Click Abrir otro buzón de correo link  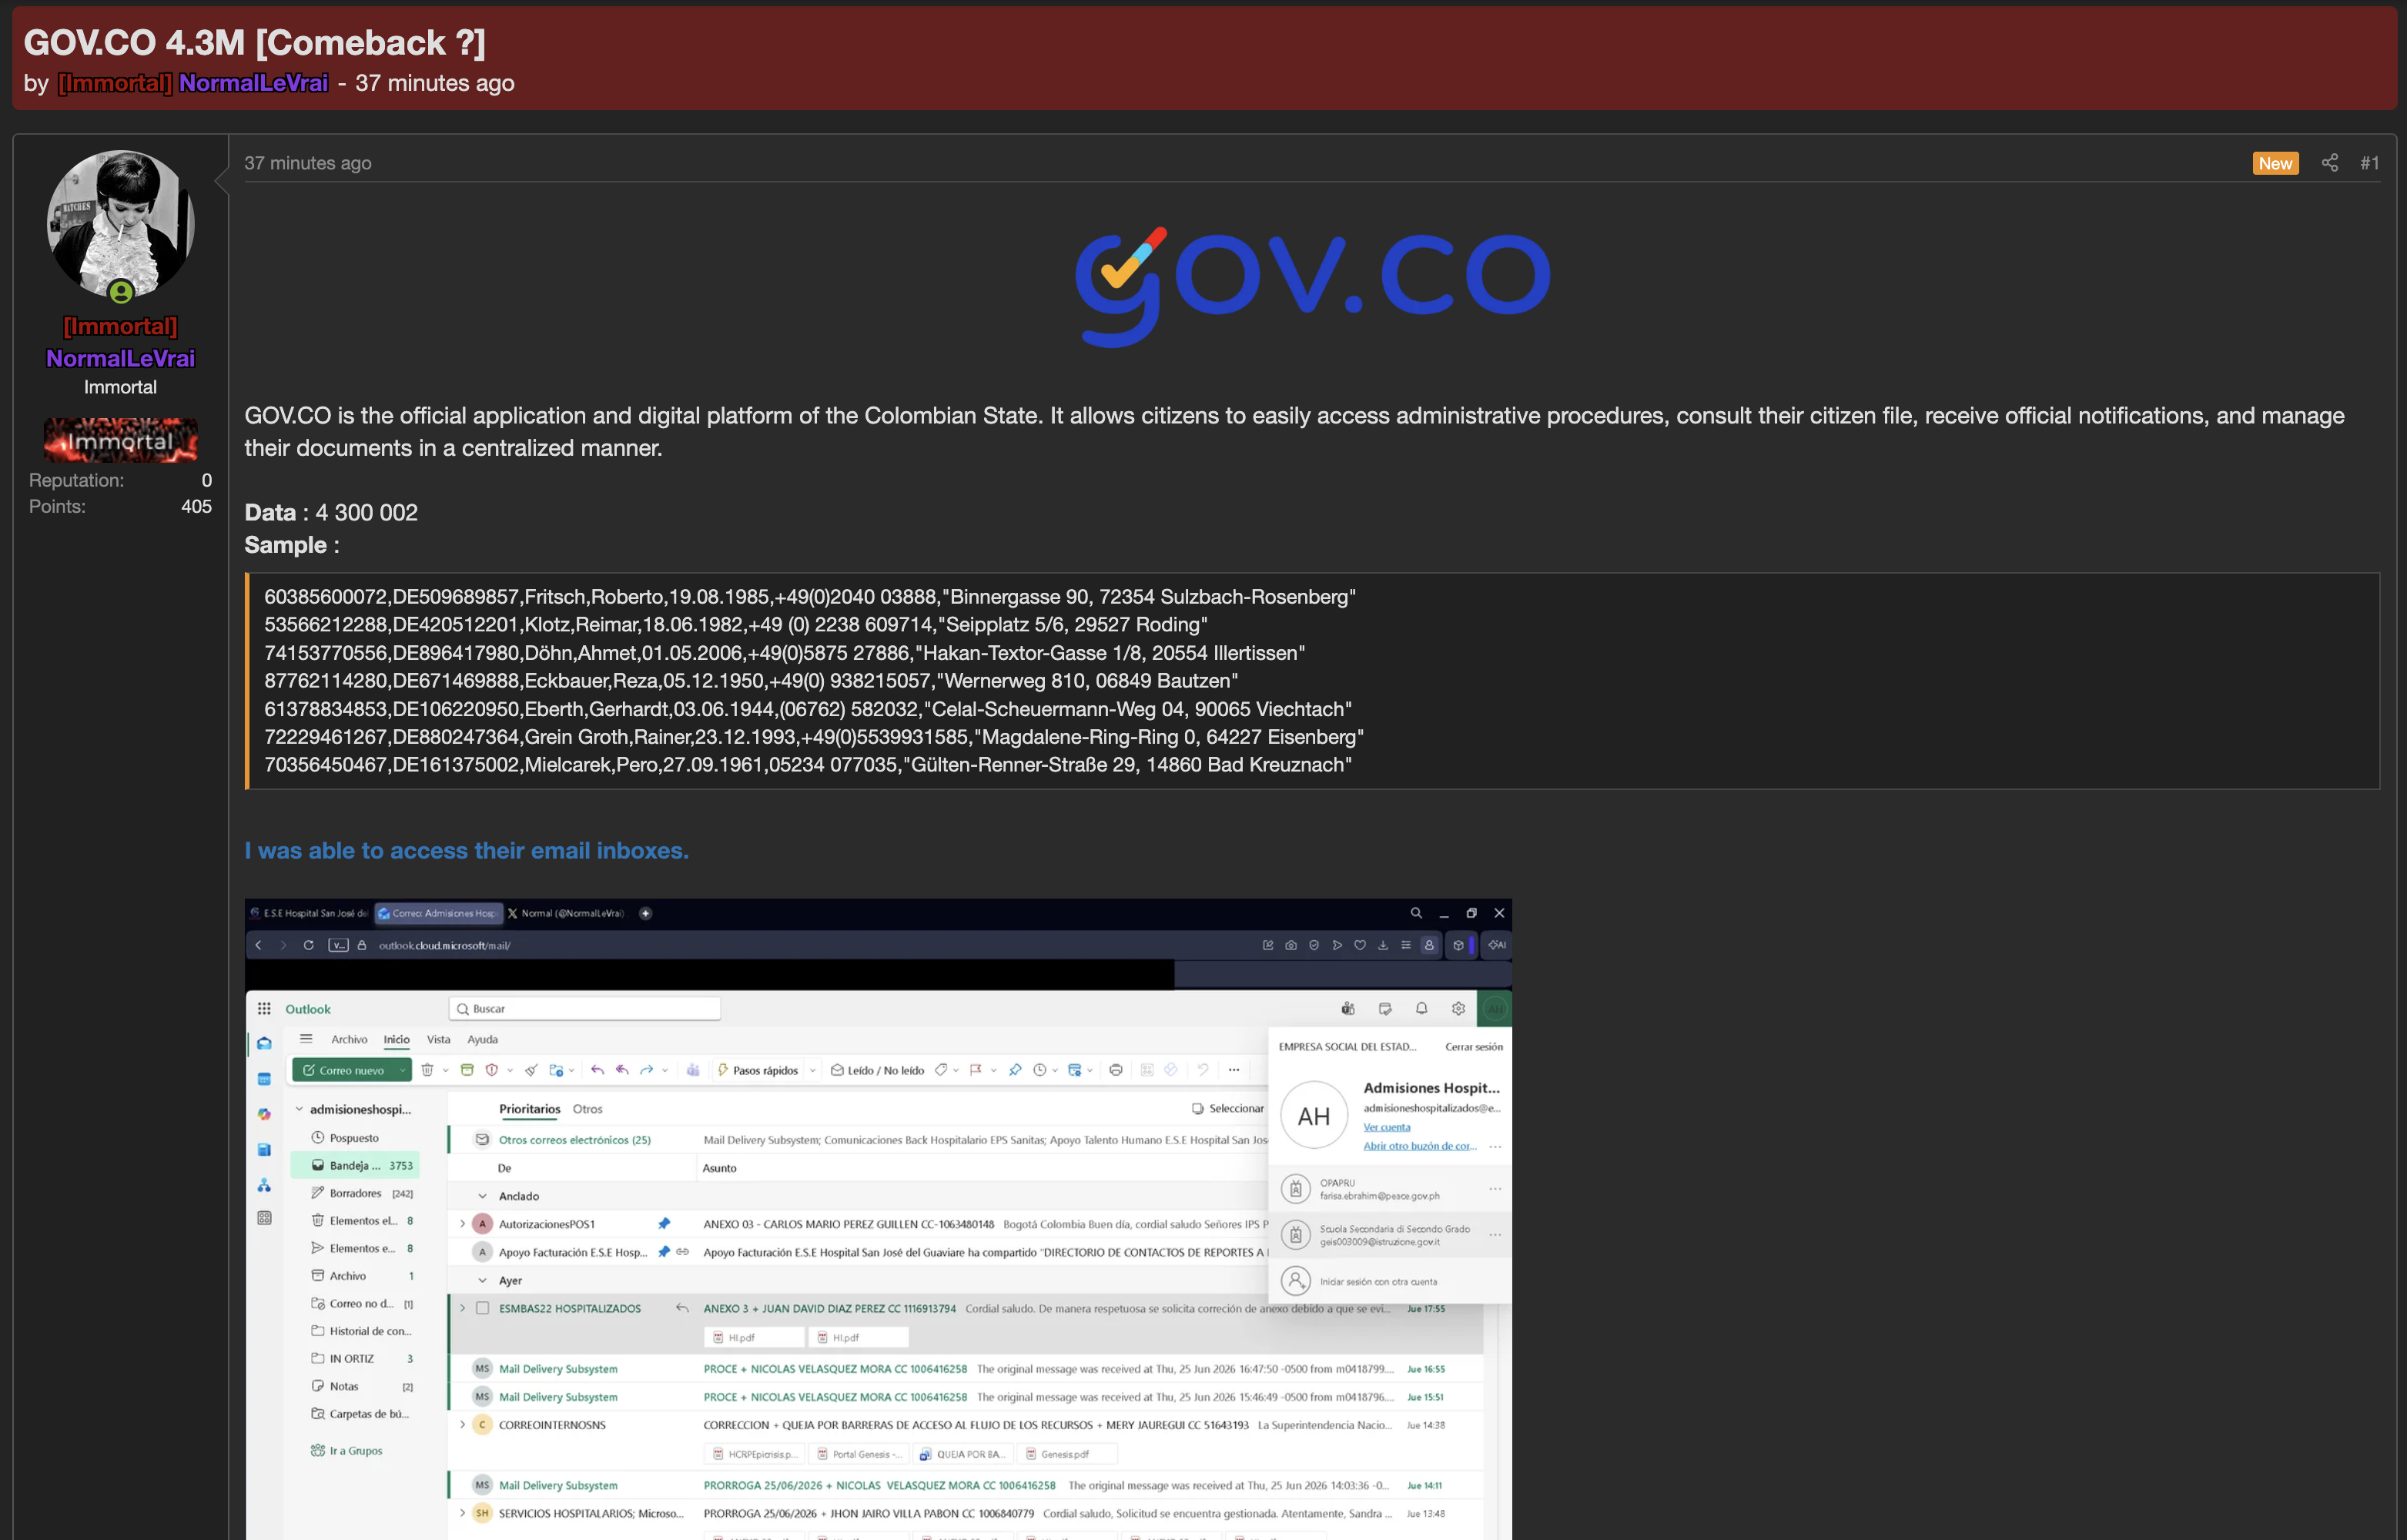point(1420,1146)
